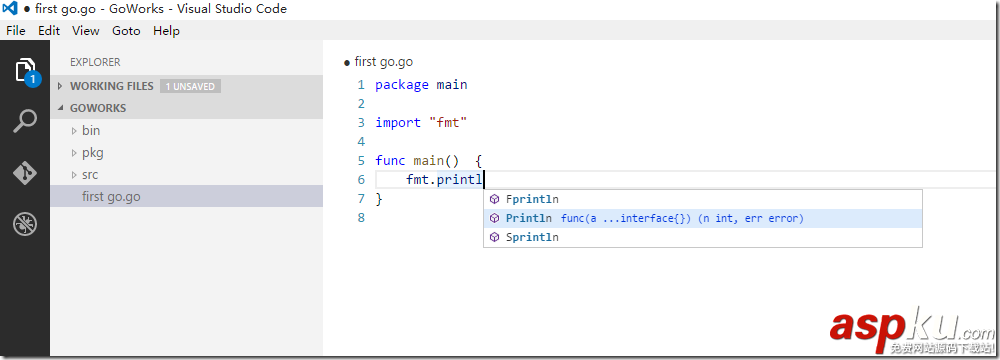Open the Debug view bug icon
1000x360 pixels.
25,223
